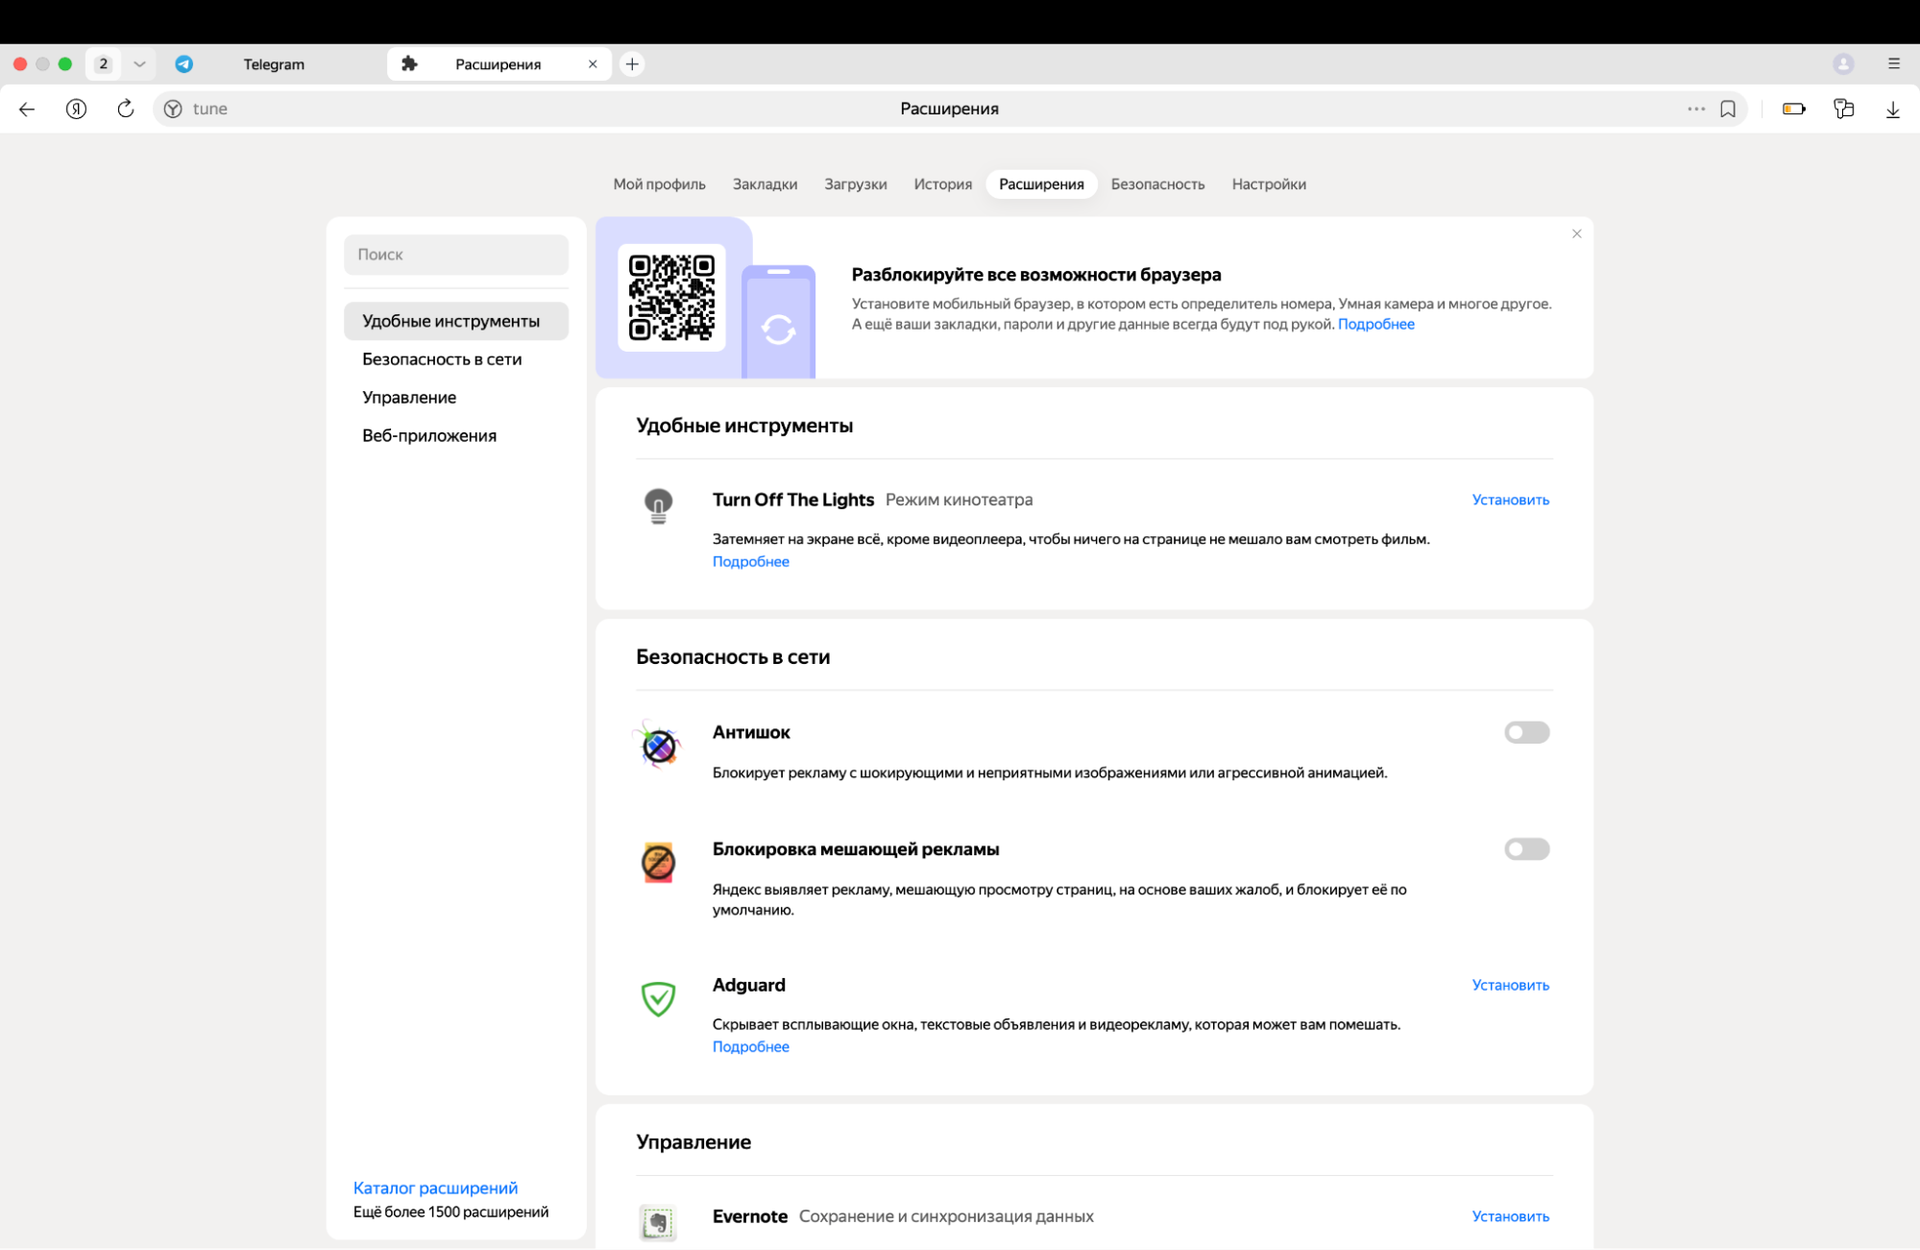1920x1250 pixels.
Task: Click the profile avatar icon
Action: 1844,64
